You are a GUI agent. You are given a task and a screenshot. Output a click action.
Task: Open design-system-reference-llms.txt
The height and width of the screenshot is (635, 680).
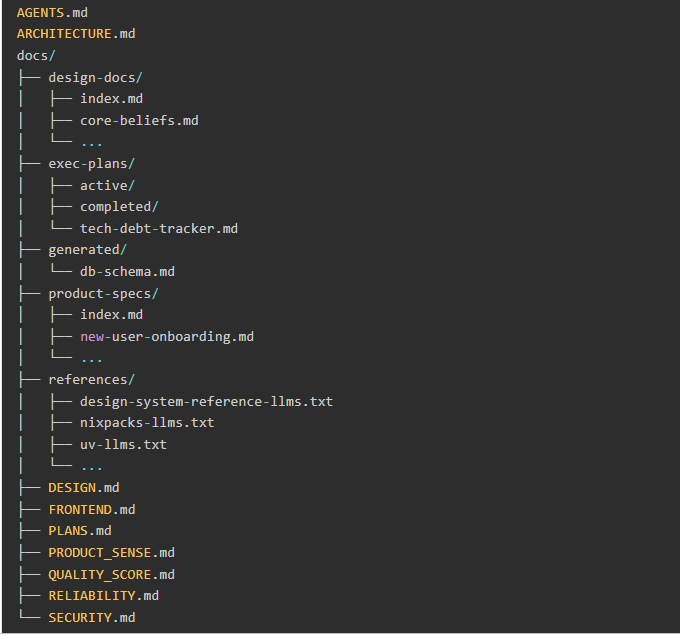(x=206, y=401)
